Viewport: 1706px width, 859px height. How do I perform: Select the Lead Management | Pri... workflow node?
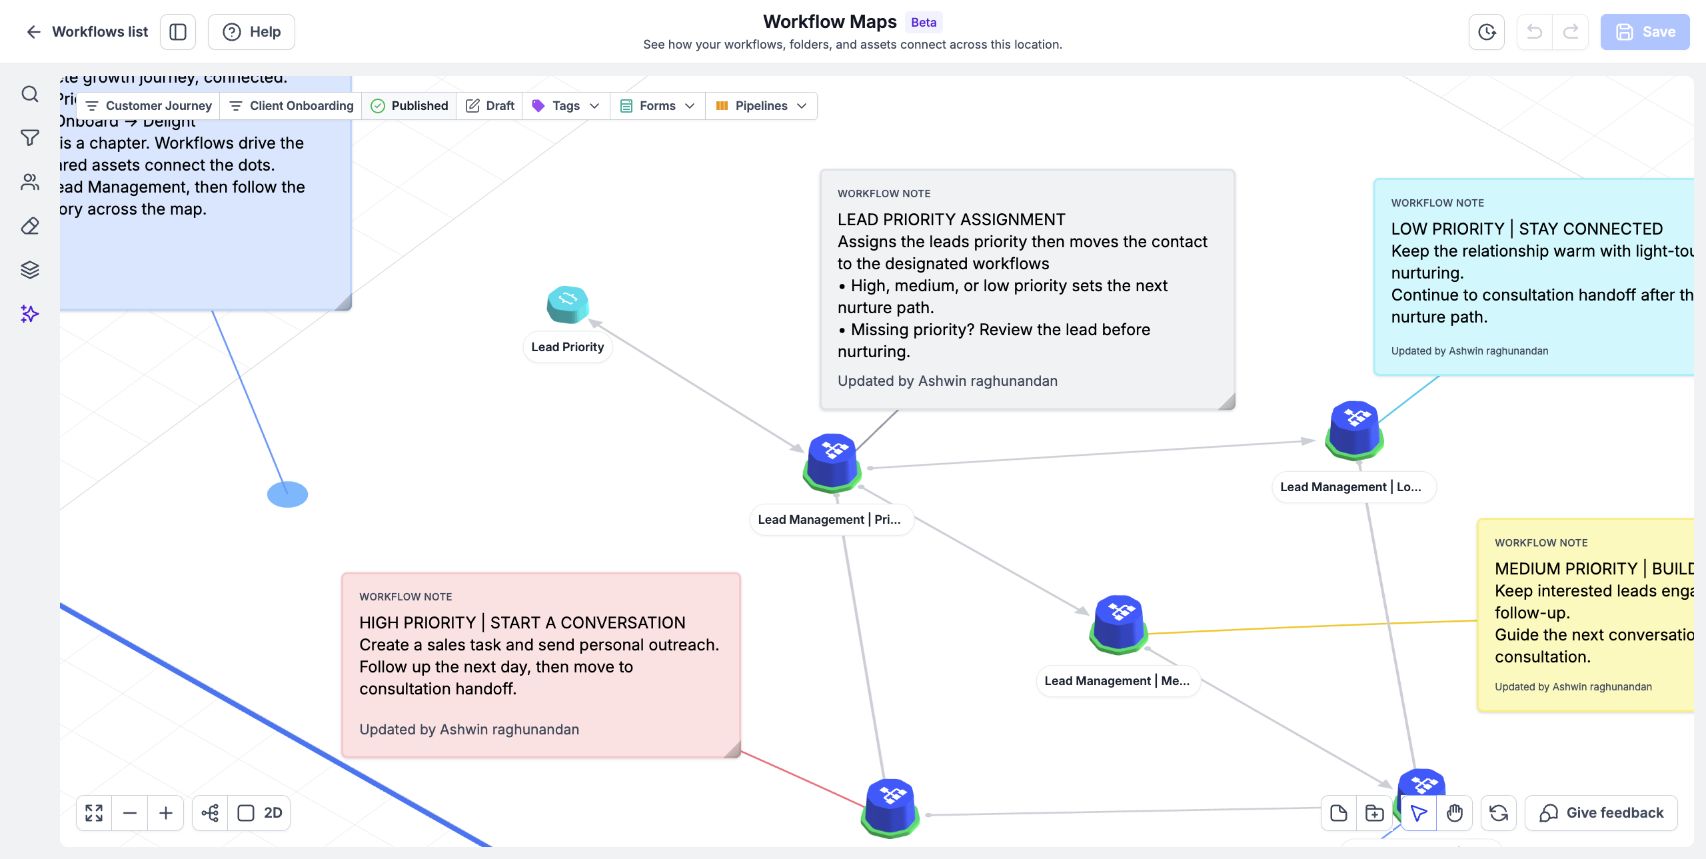coord(833,463)
